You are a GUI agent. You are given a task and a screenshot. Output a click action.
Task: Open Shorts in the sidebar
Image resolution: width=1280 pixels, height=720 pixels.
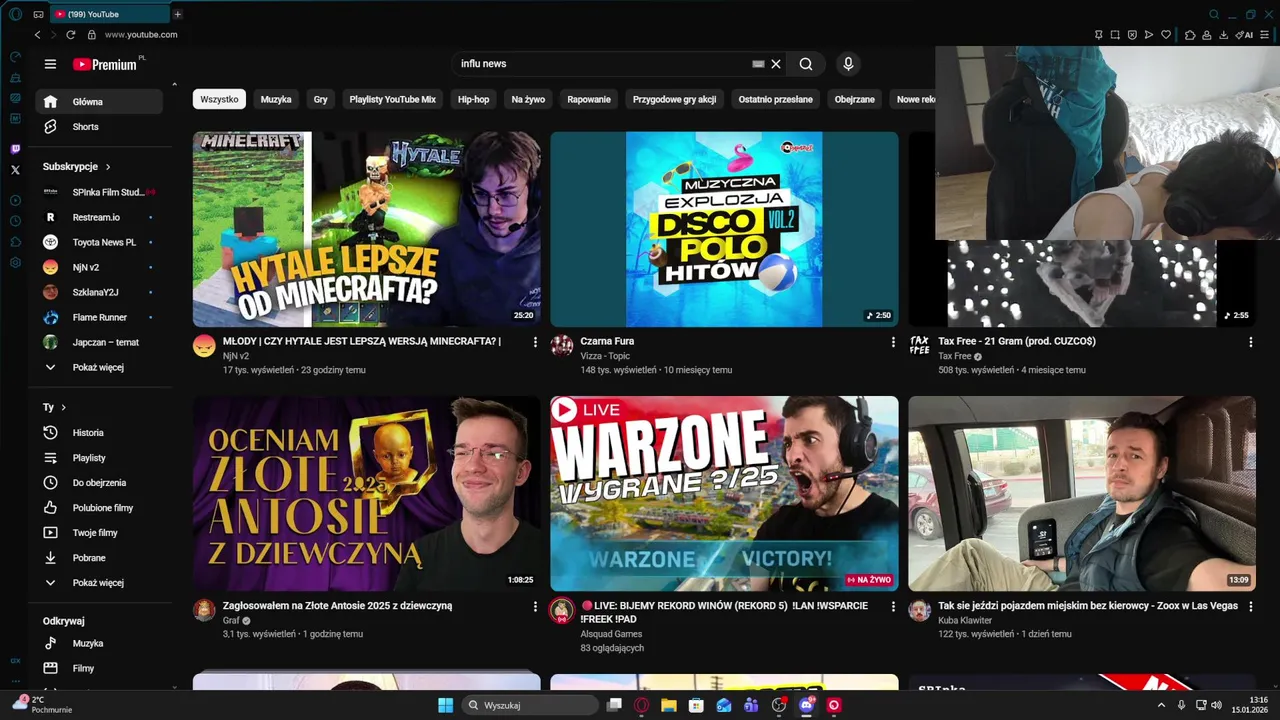[x=98, y=127]
